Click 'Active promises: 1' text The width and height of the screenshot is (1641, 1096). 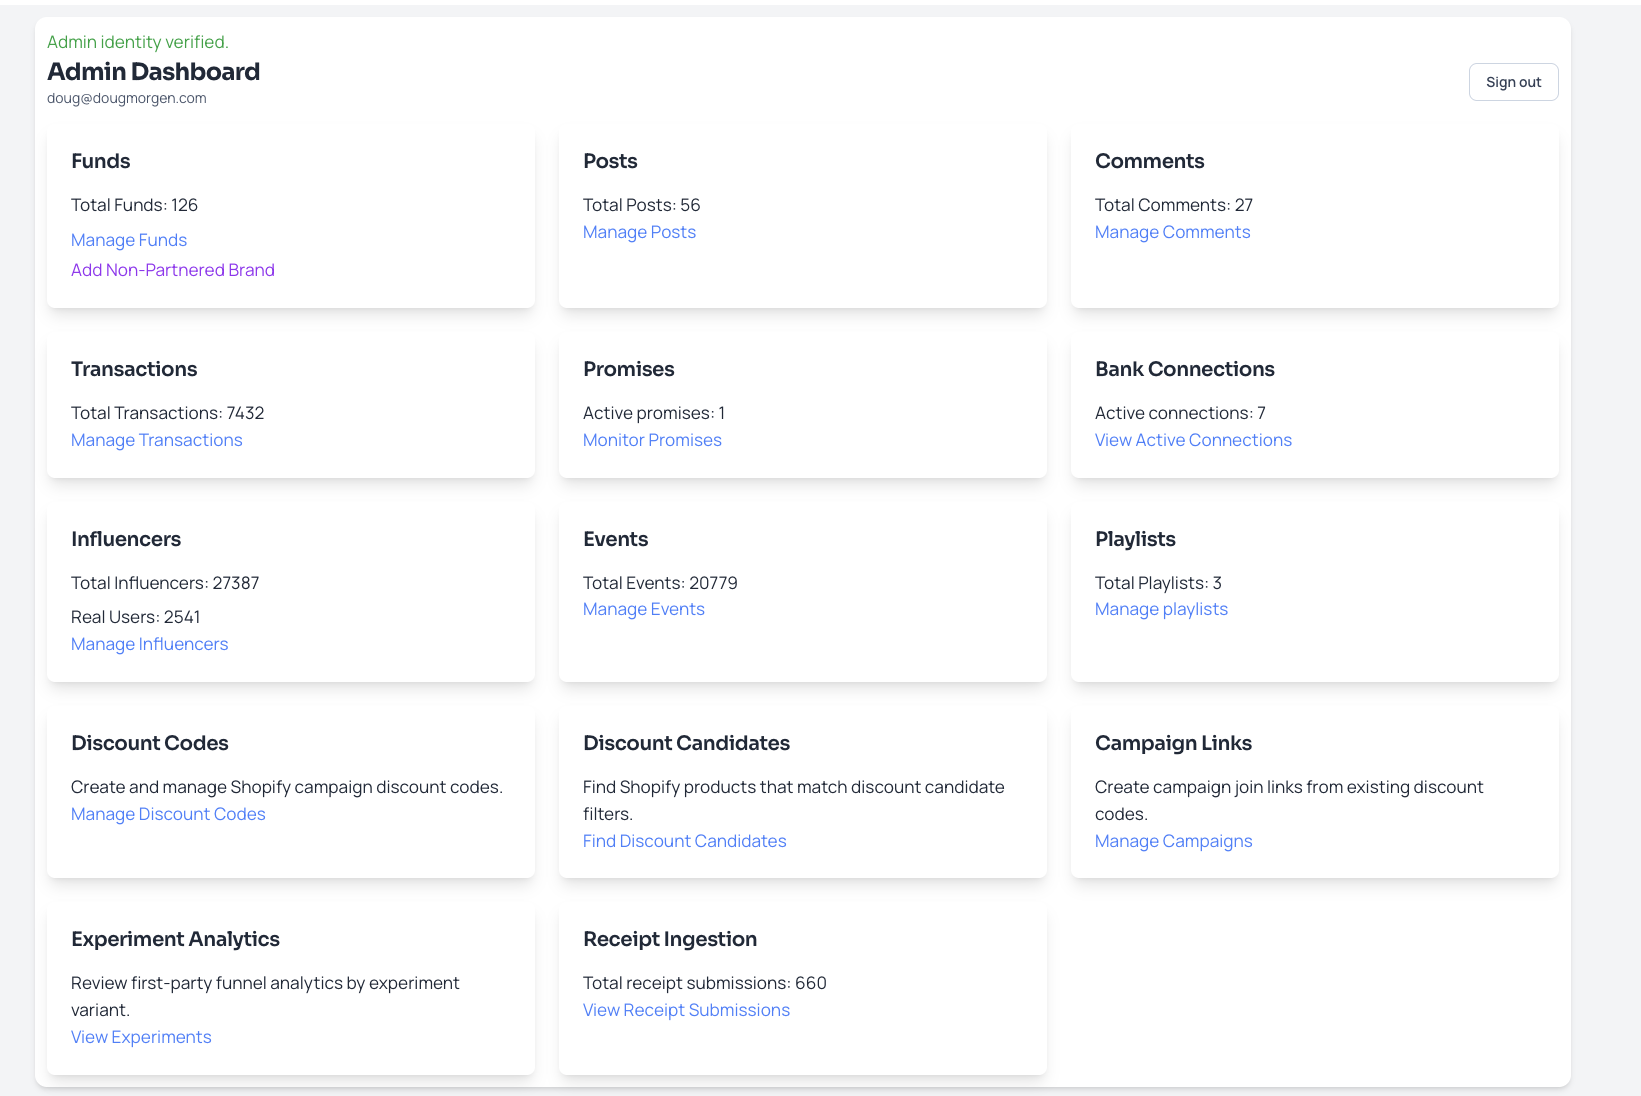(x=654, y=413)
